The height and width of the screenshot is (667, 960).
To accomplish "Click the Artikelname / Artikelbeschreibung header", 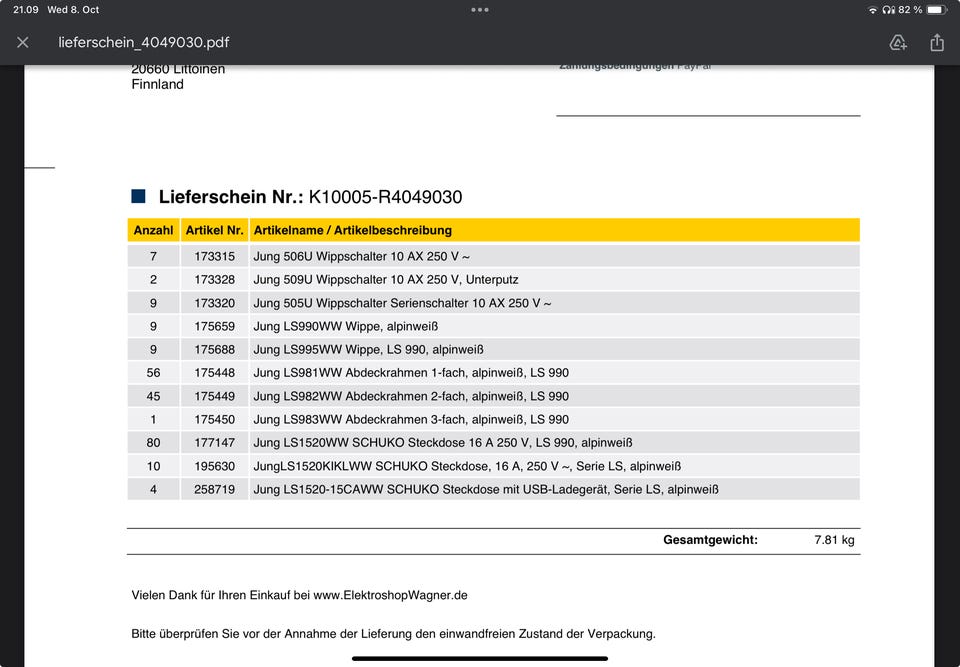I will click(555, 230).
